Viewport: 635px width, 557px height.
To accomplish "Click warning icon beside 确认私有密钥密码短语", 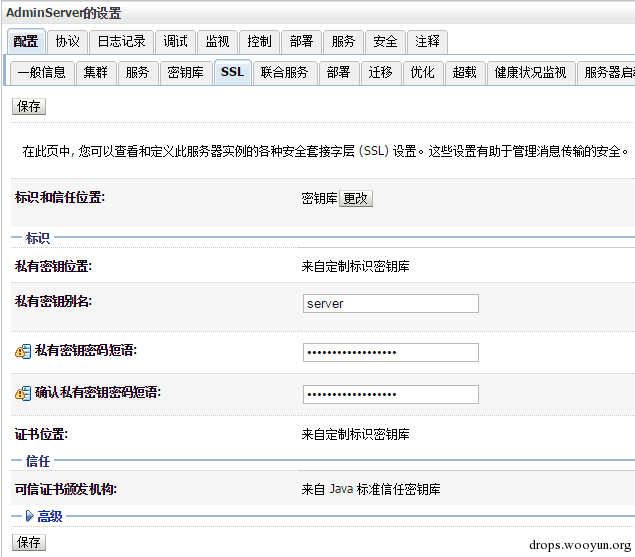I will [23, 393].
